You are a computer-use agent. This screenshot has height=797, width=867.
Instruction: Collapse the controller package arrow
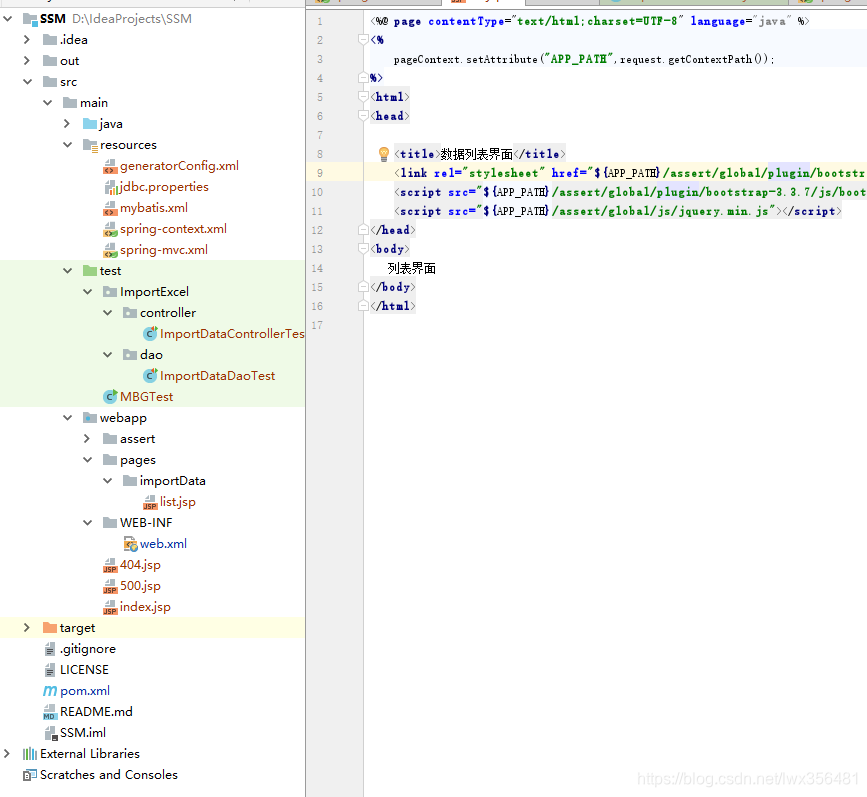(x=108, y=313)
